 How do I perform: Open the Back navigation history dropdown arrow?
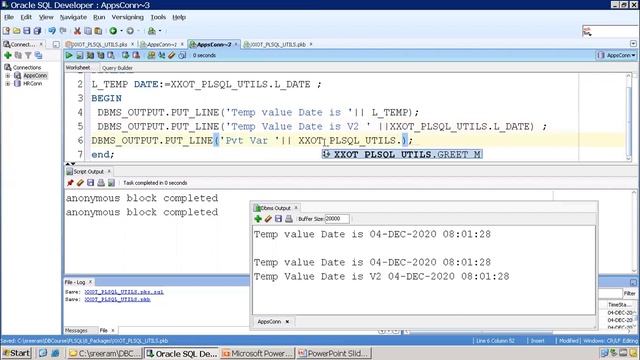click(x=121, y=31)
